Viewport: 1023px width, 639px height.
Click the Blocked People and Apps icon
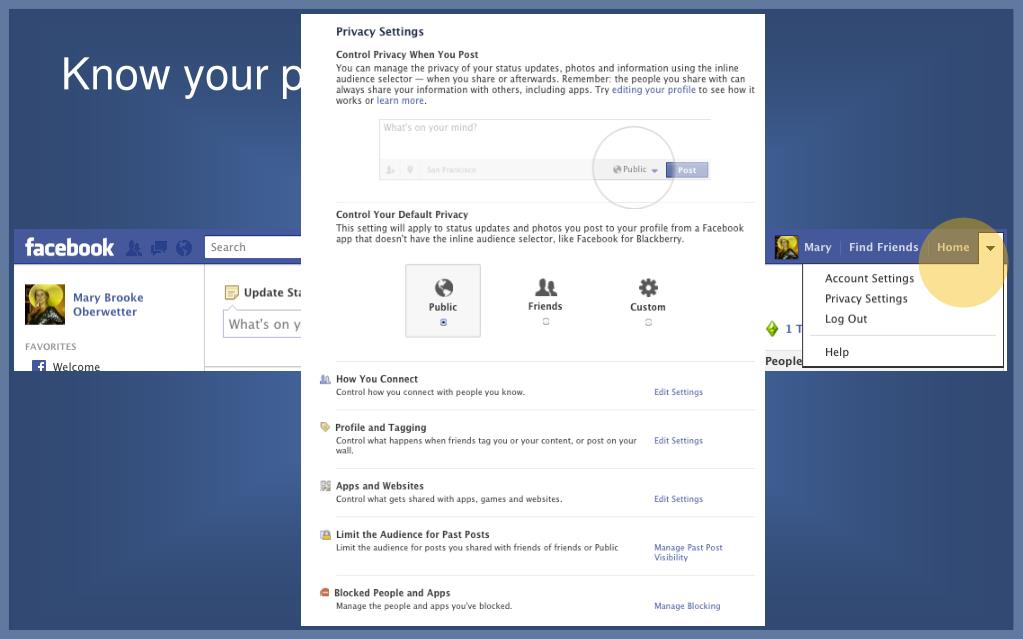325,593
